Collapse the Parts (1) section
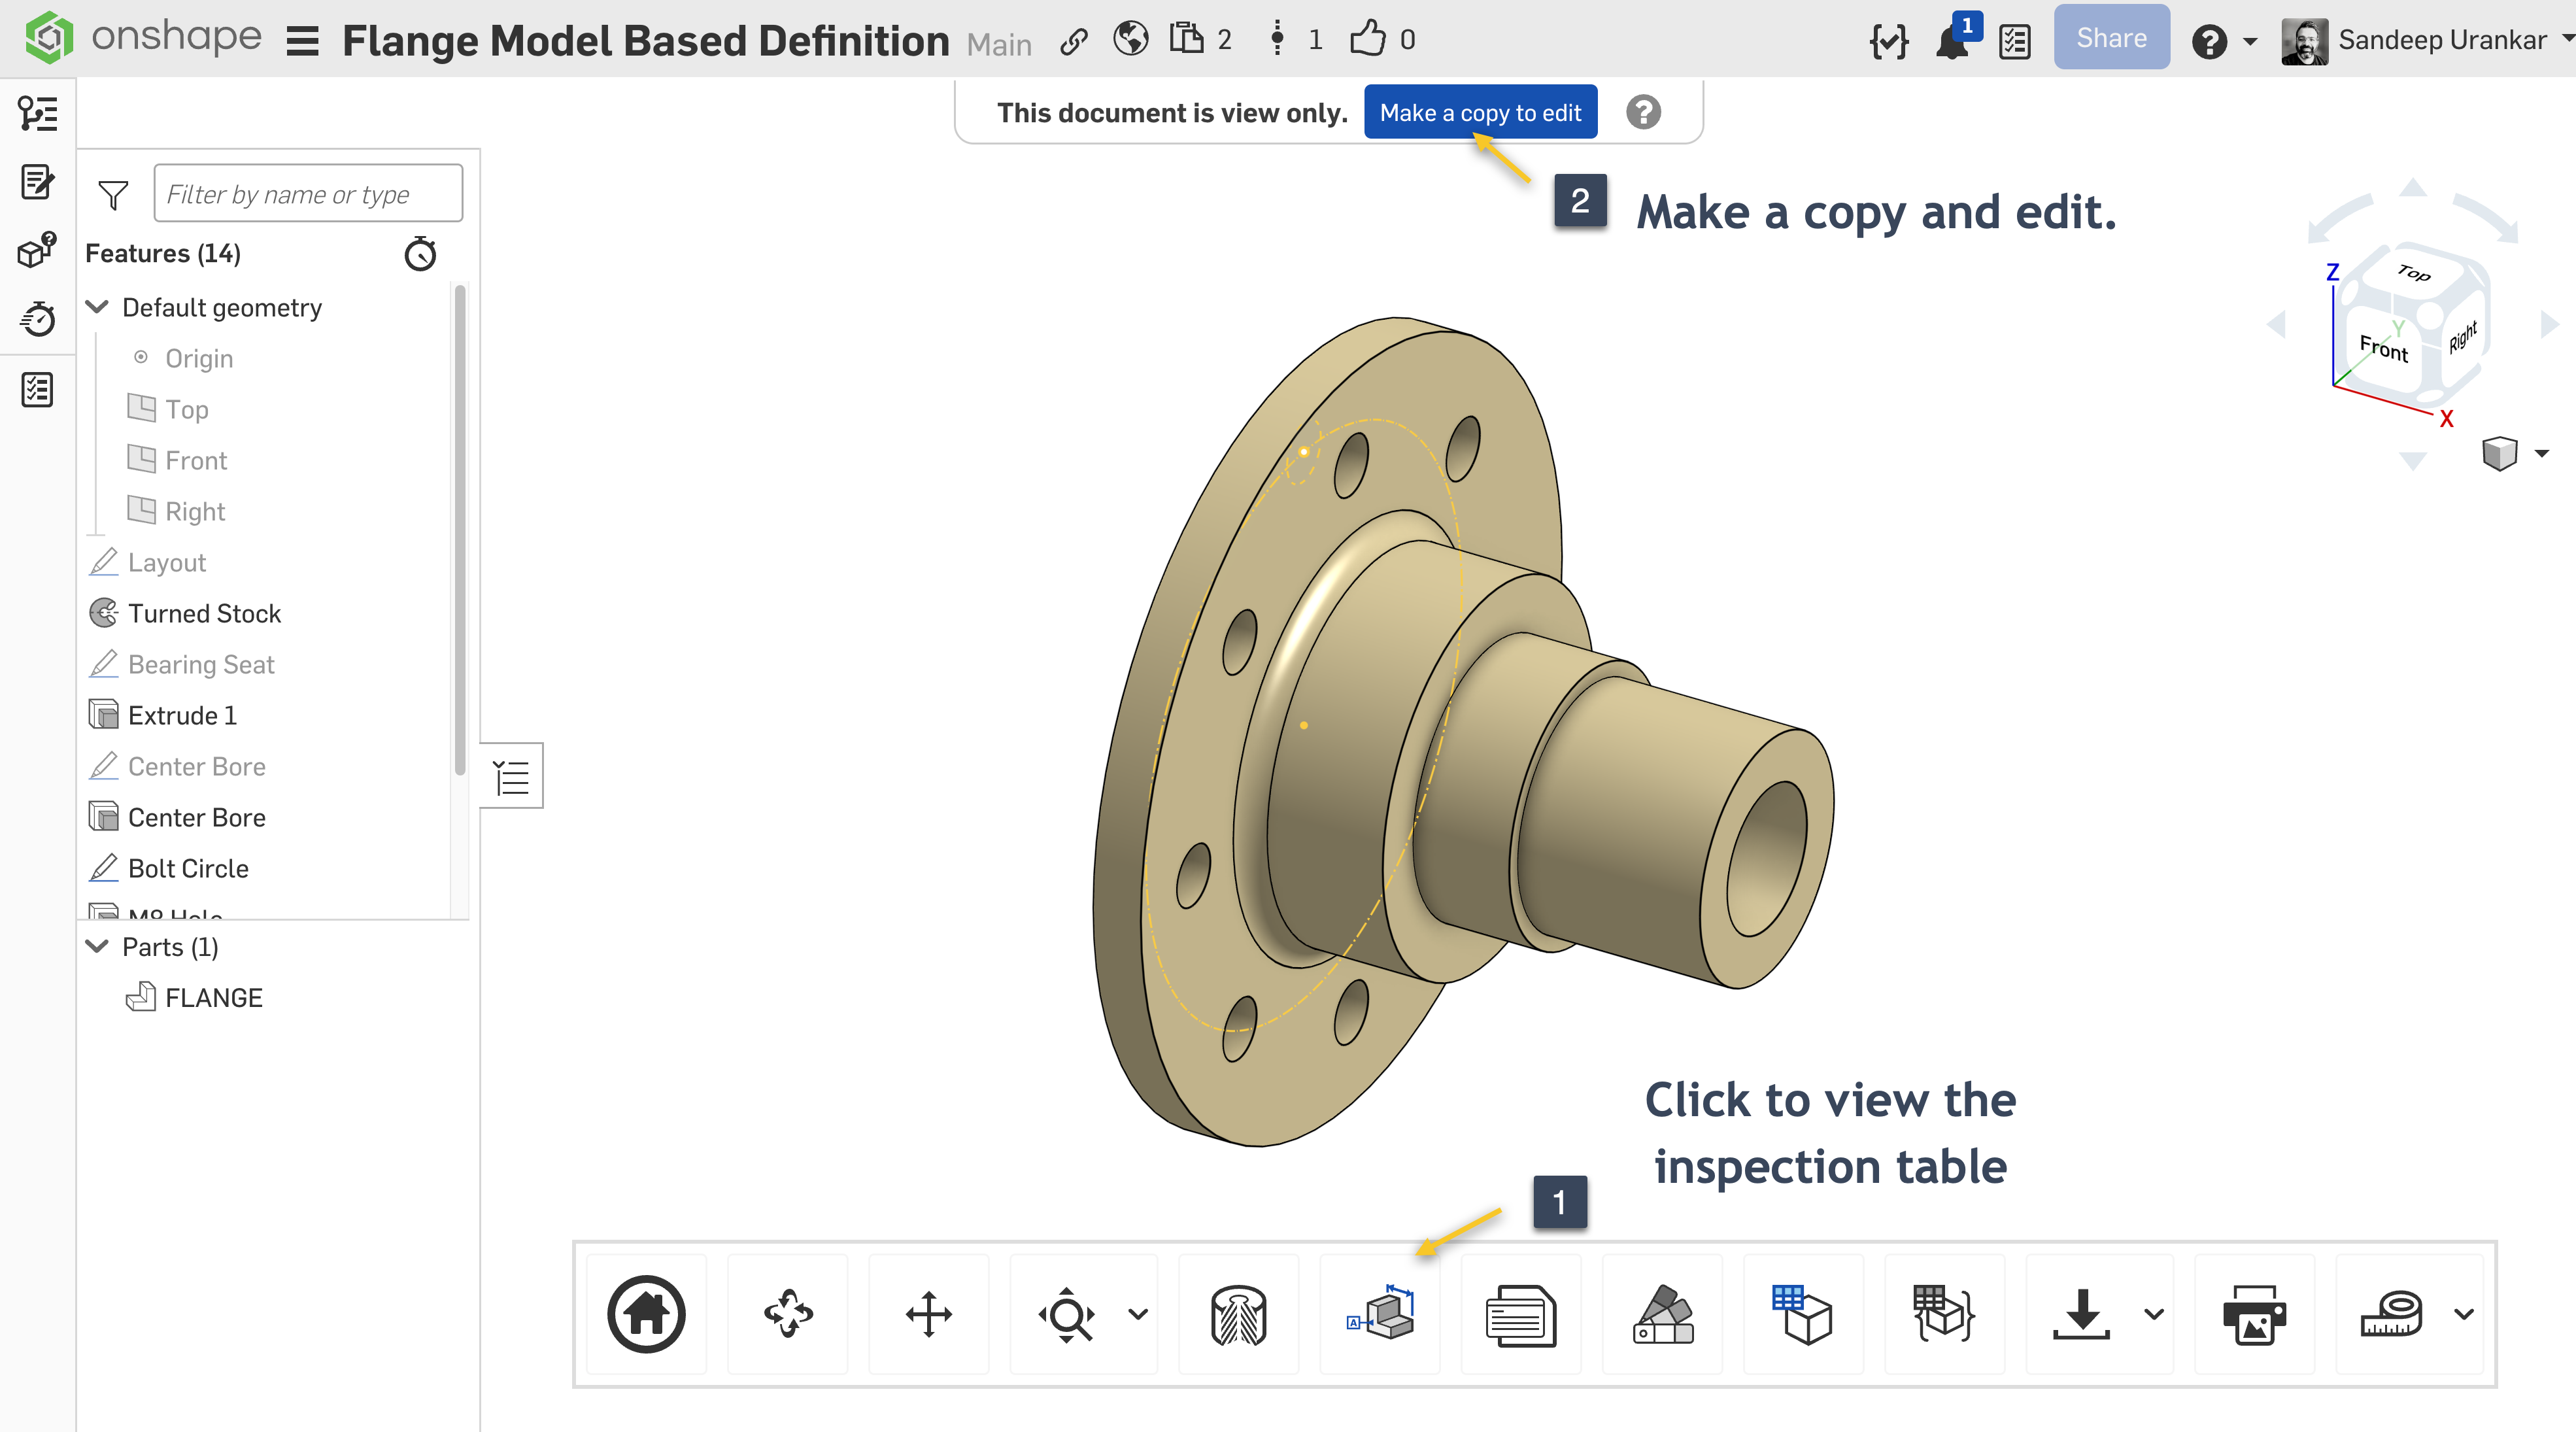 (98, 946)
